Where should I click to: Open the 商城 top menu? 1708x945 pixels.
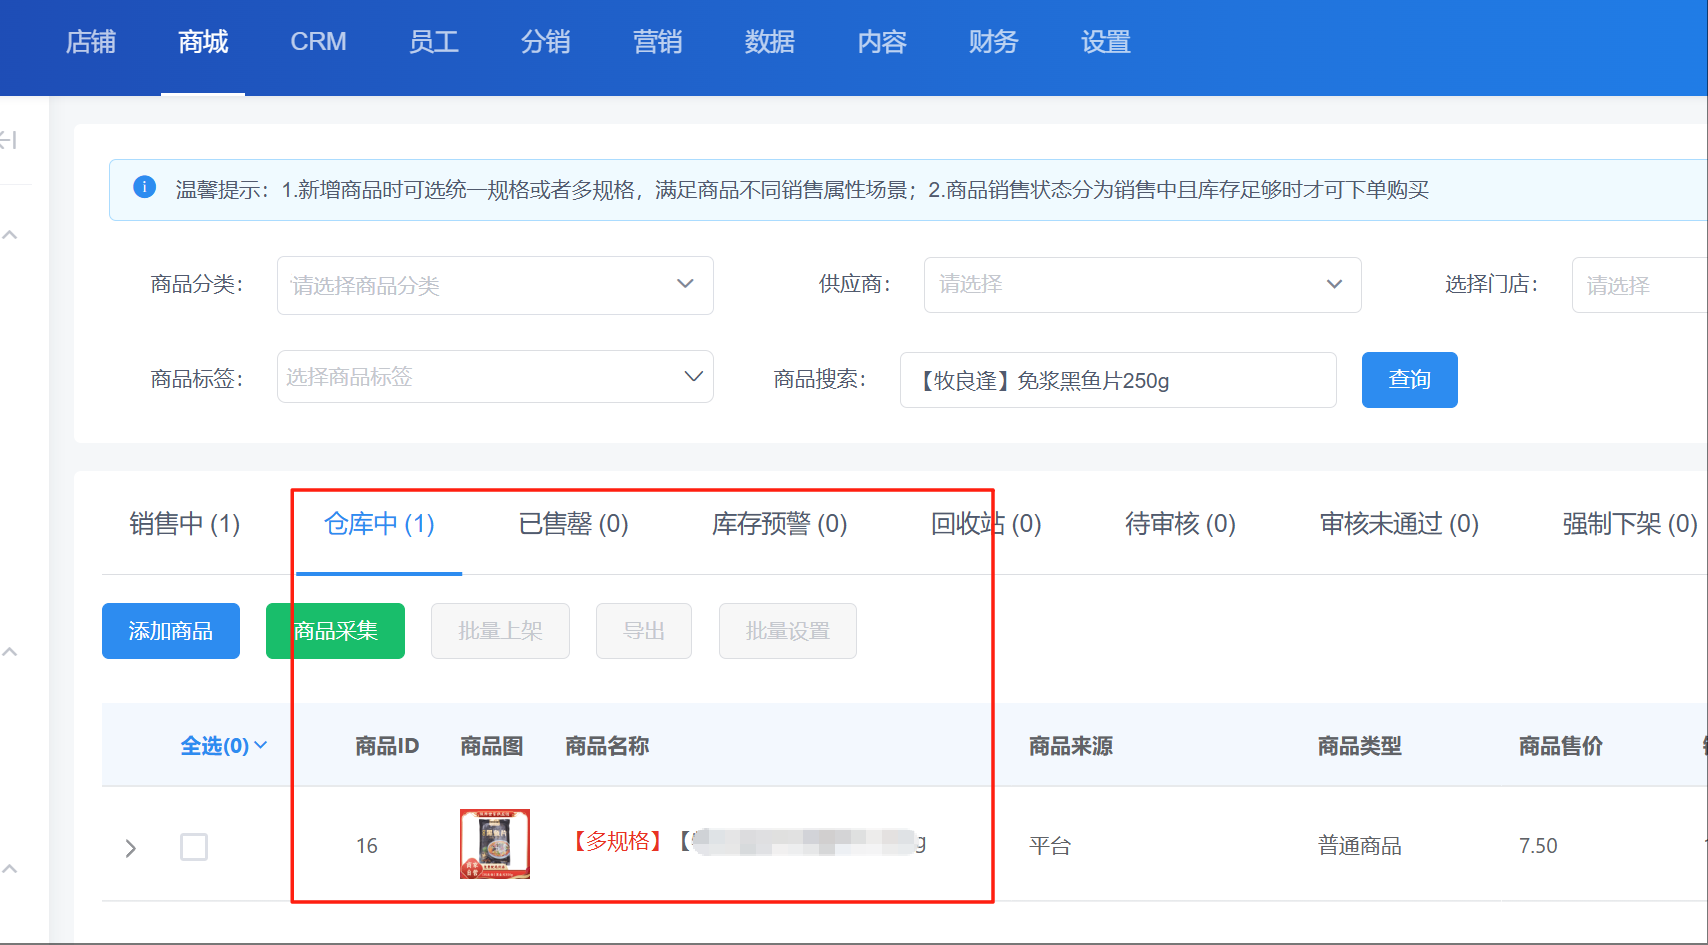(203, 42)
